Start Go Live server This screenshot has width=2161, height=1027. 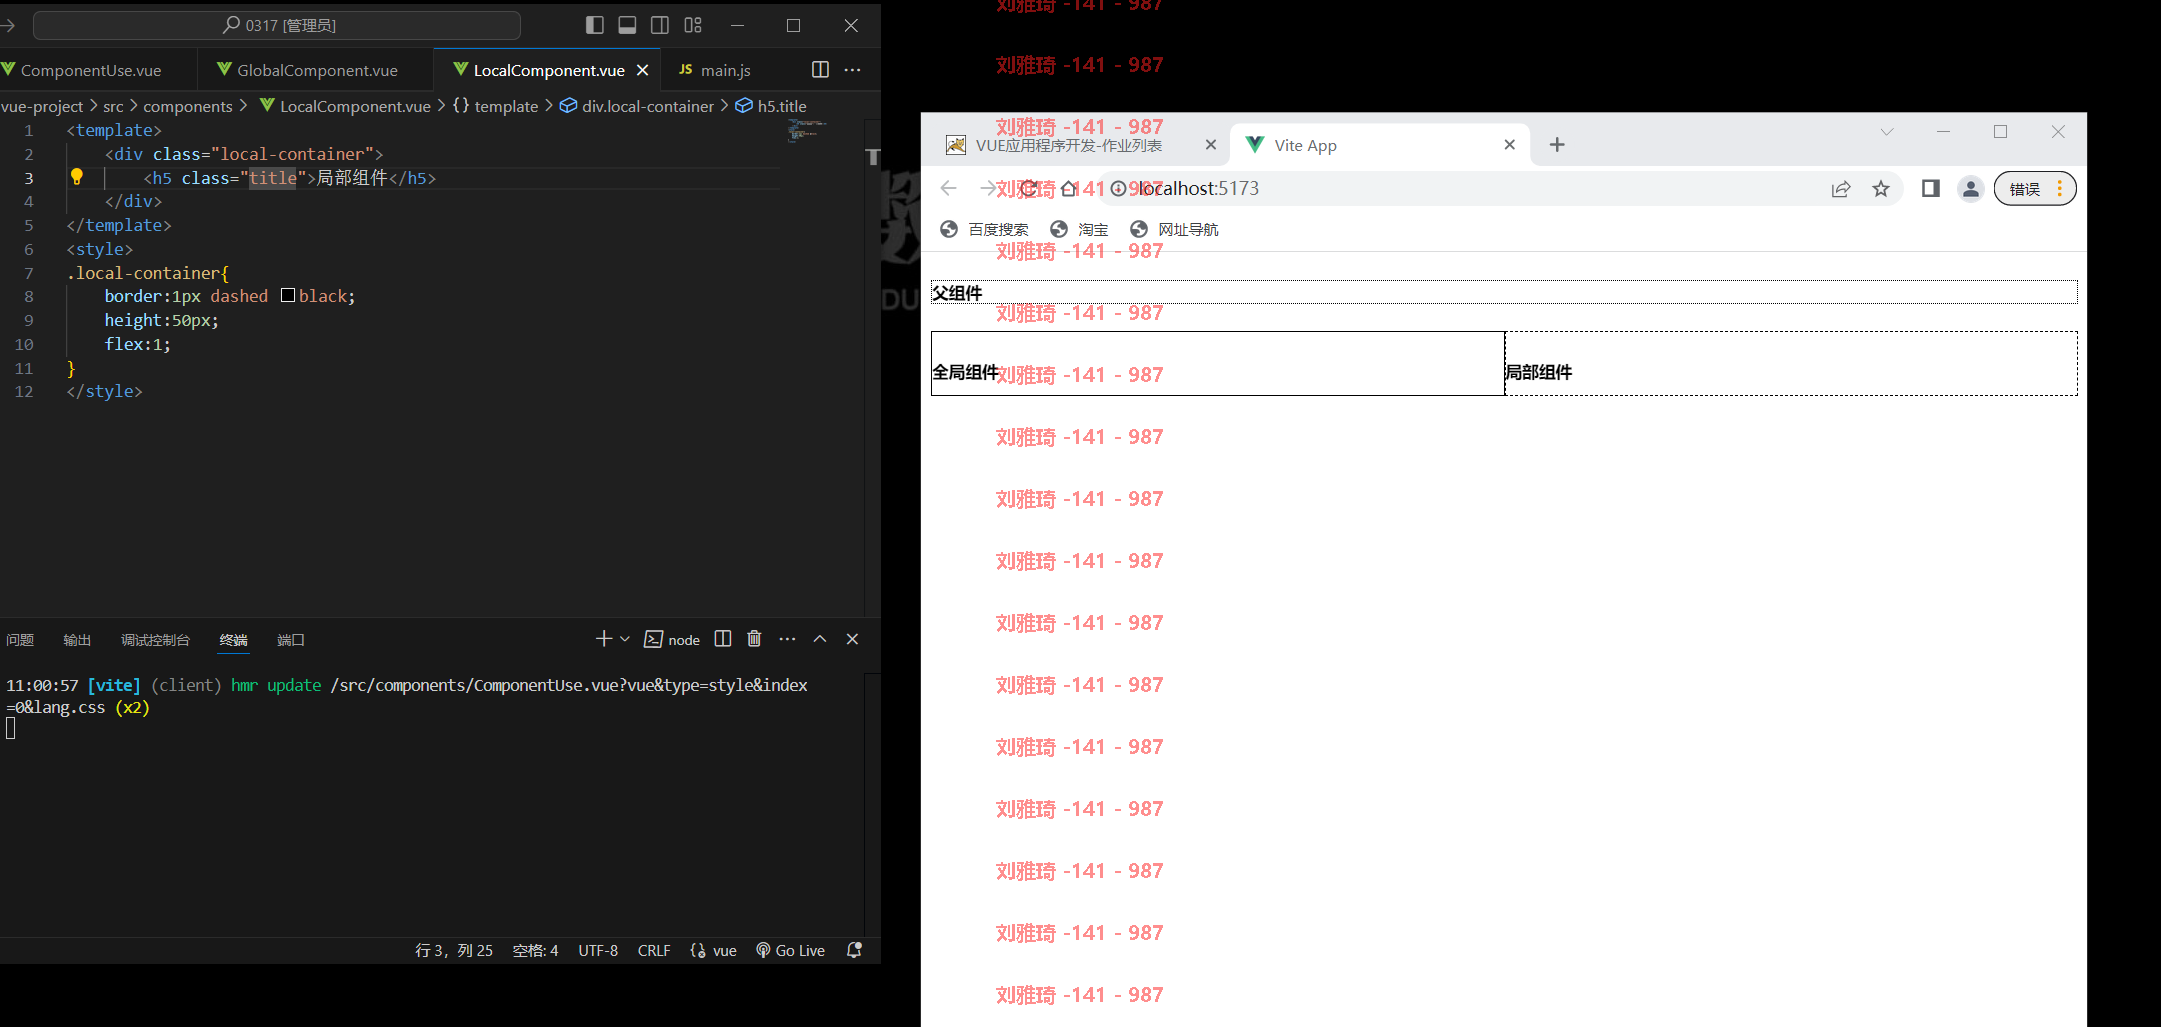coord(791,950)
